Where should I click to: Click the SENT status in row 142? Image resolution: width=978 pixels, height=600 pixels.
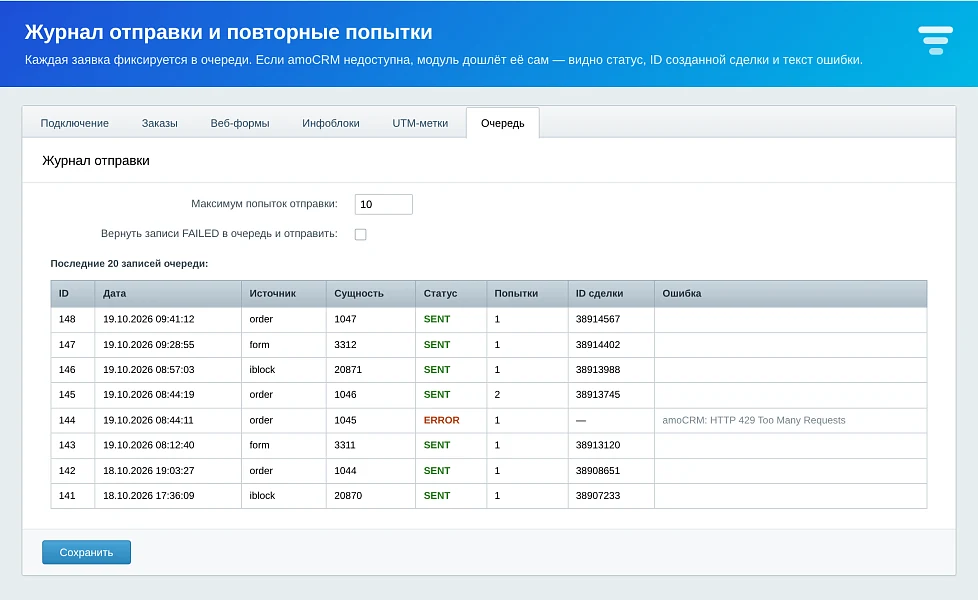coord(437,471)
